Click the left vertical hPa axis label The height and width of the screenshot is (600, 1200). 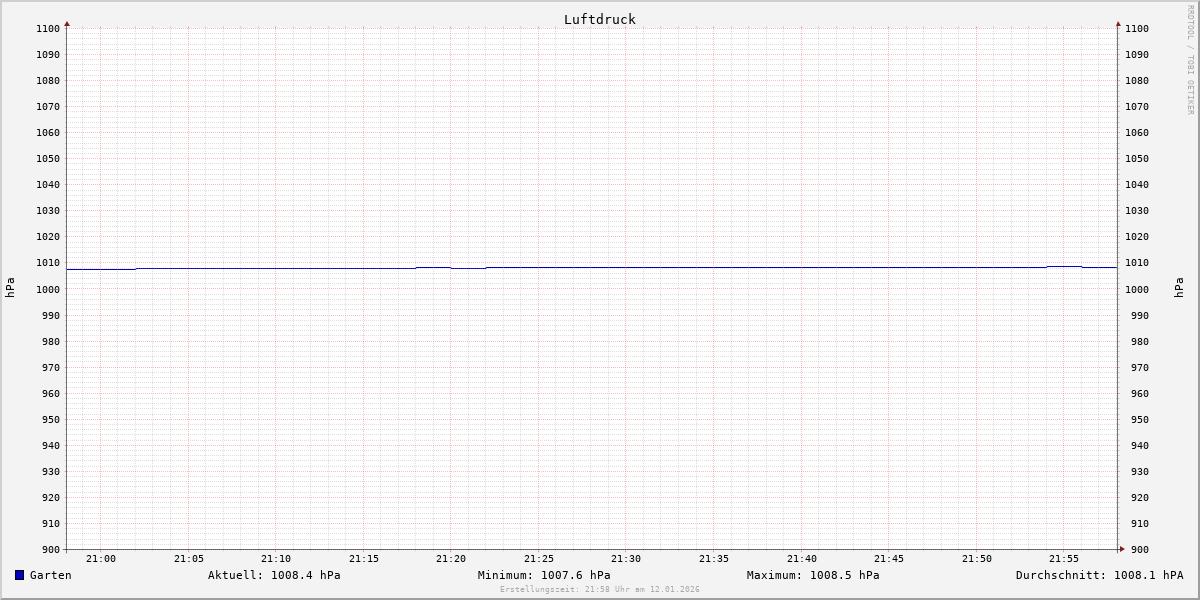[10, 288]
